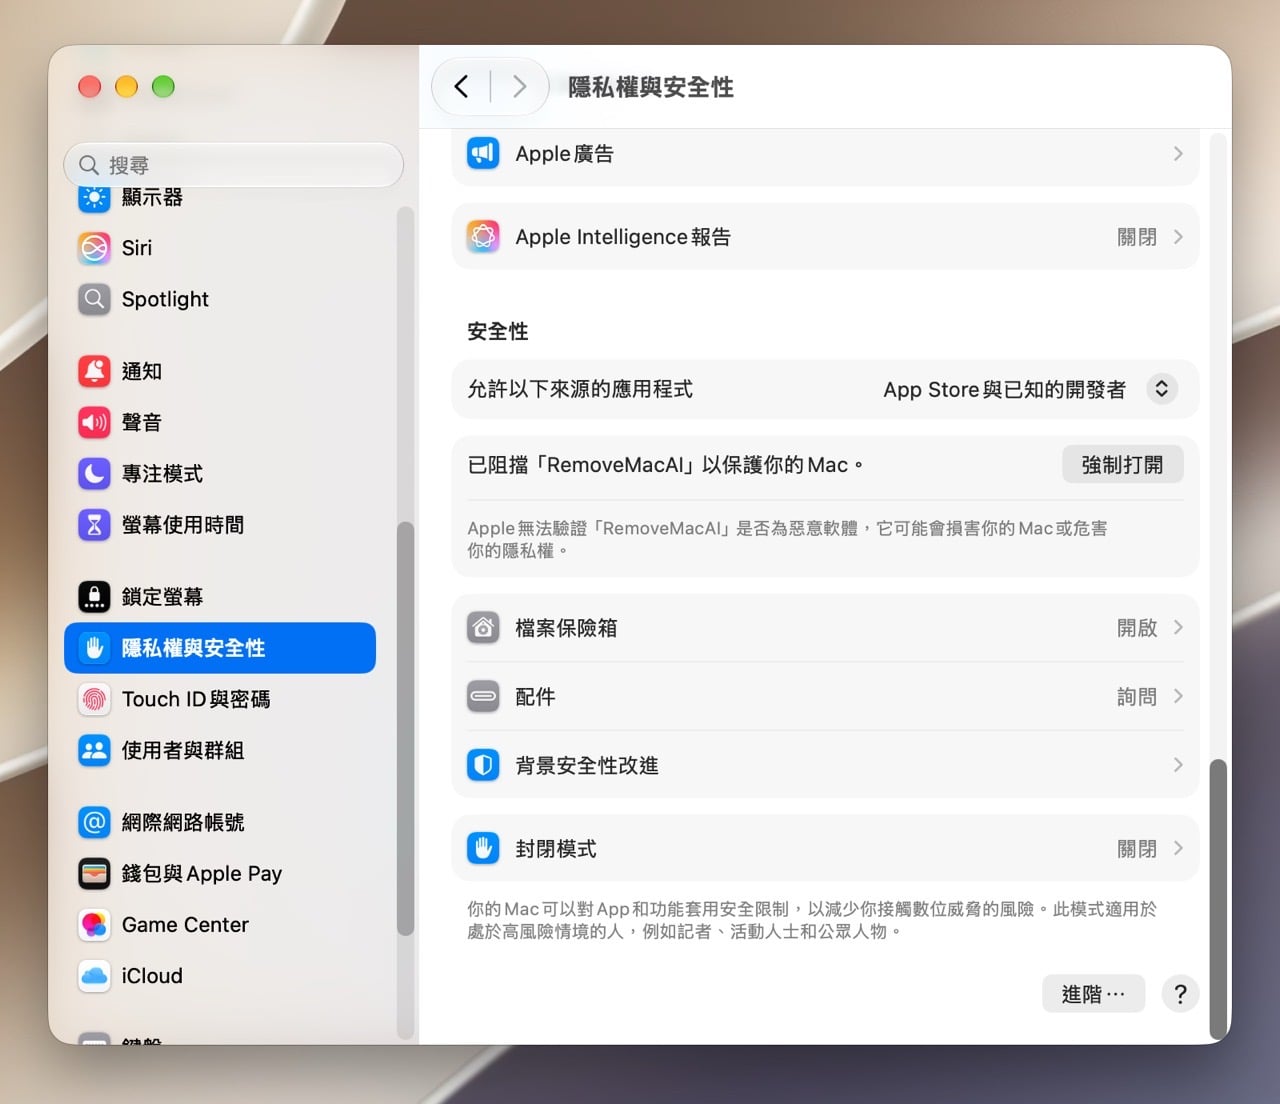This screenshot has width=1280, height=1104.
Task: Click the 強制打開 button
Action: pos(1122,465)
